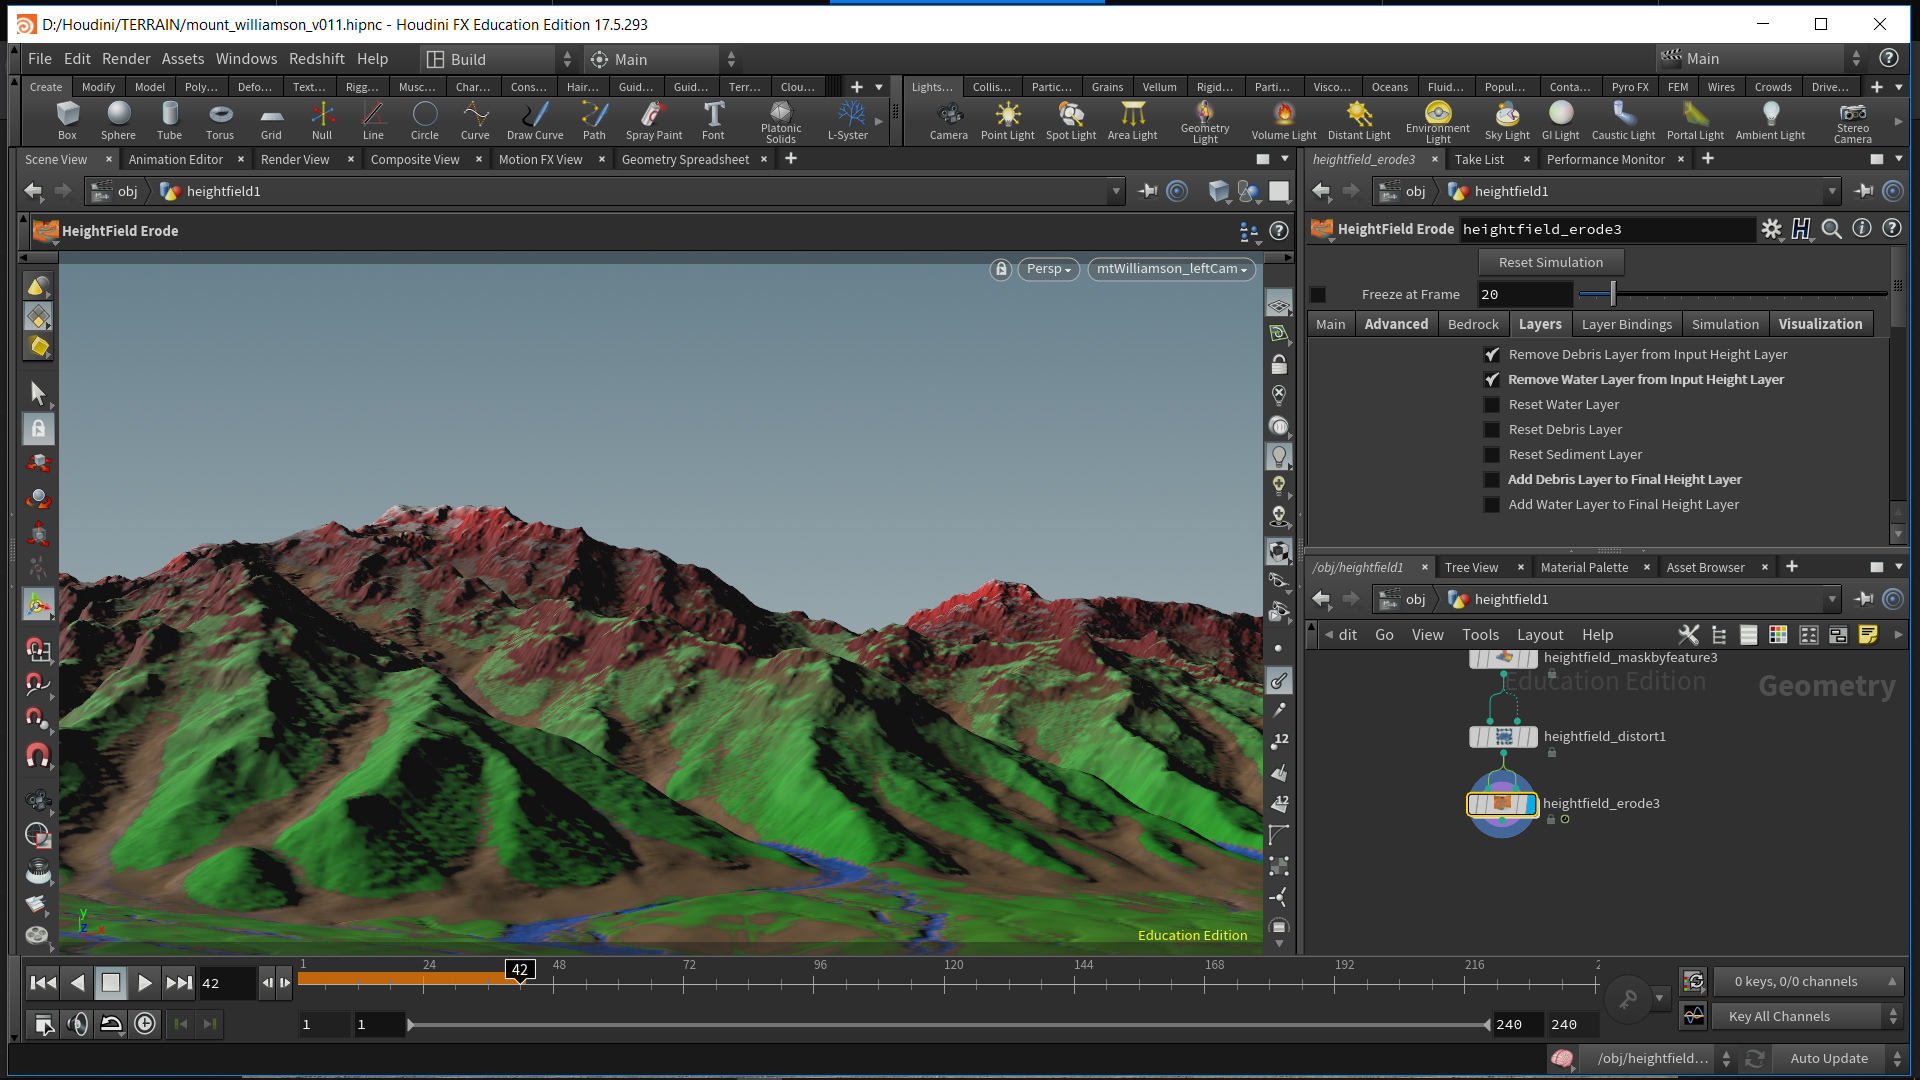
Task: Create a Sky Light
Action: (x=1507, y=120)
